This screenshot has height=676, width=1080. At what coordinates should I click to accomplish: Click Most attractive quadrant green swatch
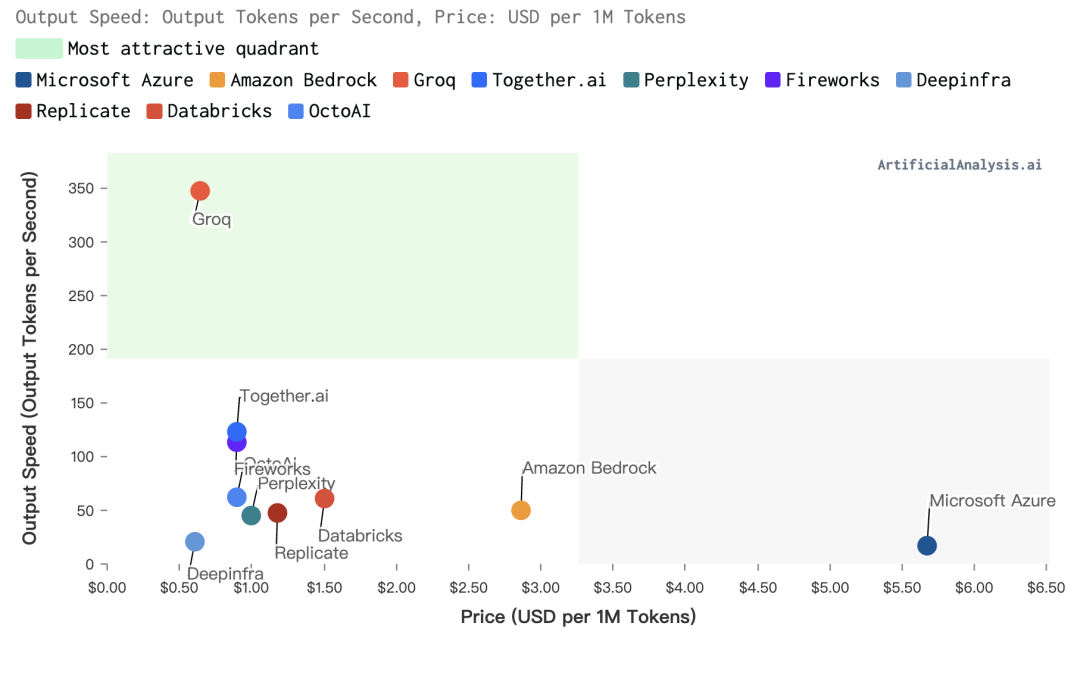coord(39,48)
